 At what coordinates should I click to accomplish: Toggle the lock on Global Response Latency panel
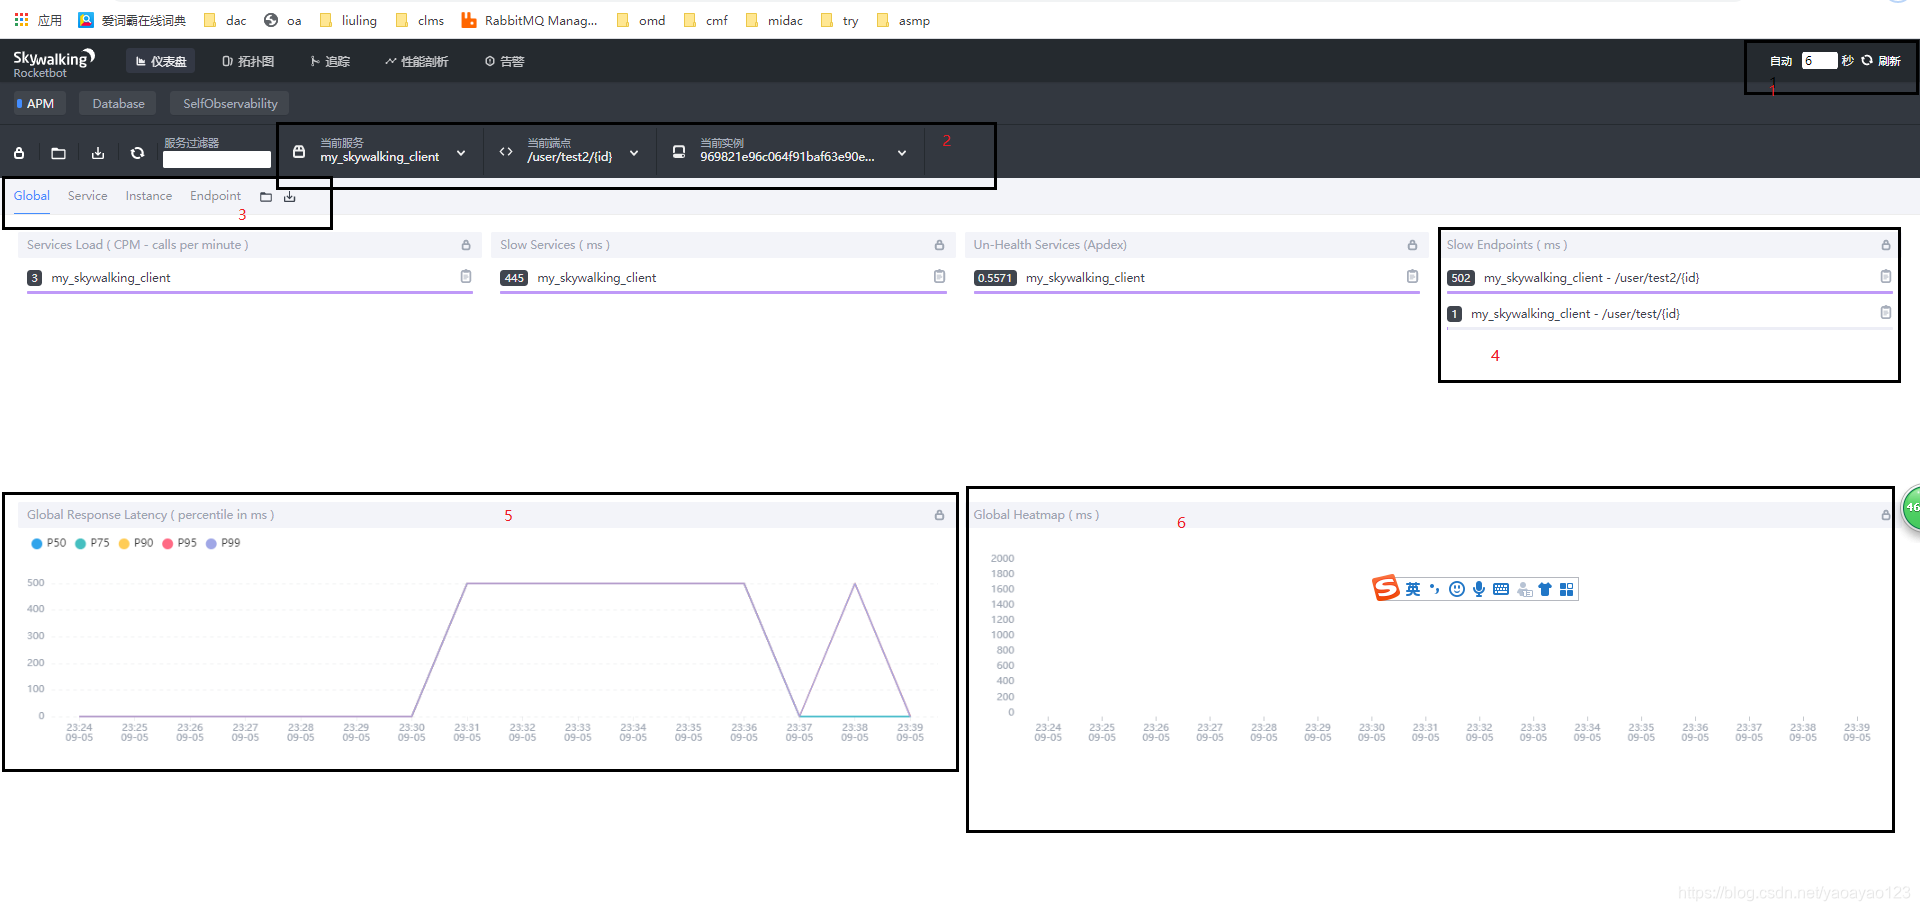(939, 515)
